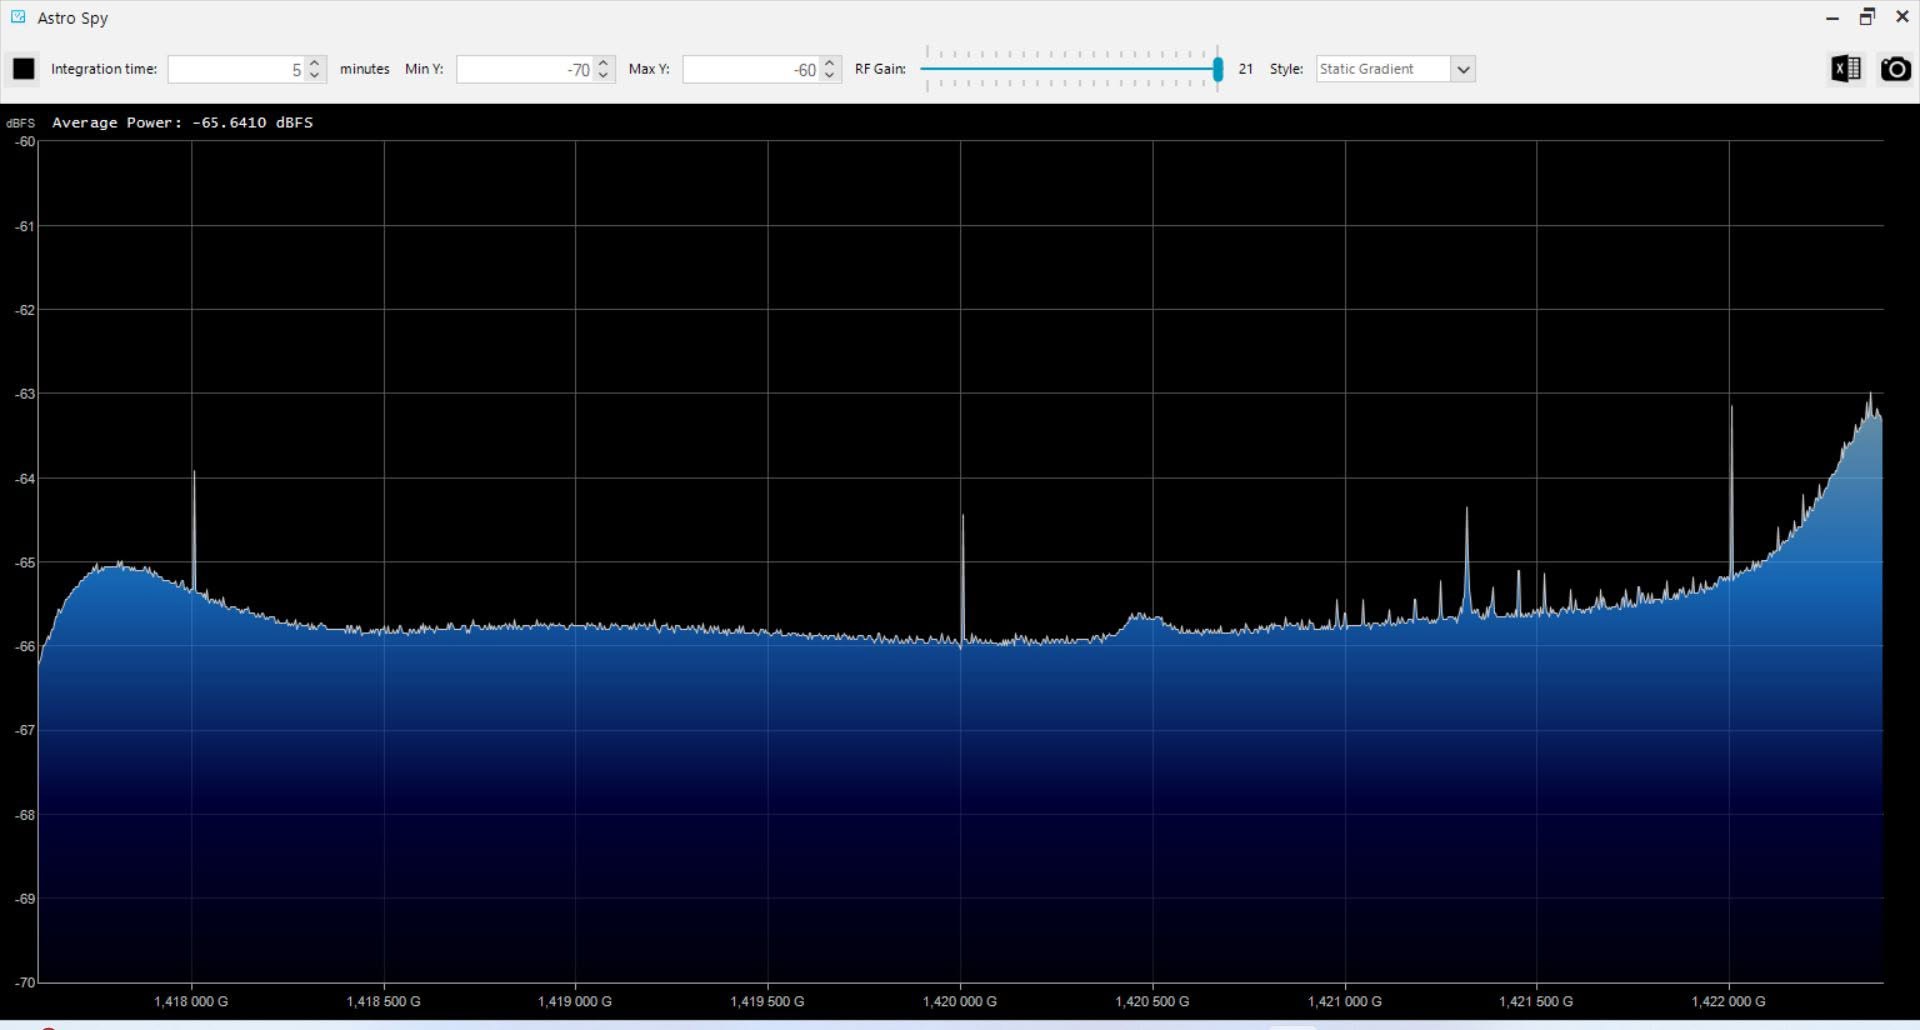Viewport: 1920px width, 1030px height.
Task: Click the 'RF Gain:' label
Action: (x=880, y=69)
